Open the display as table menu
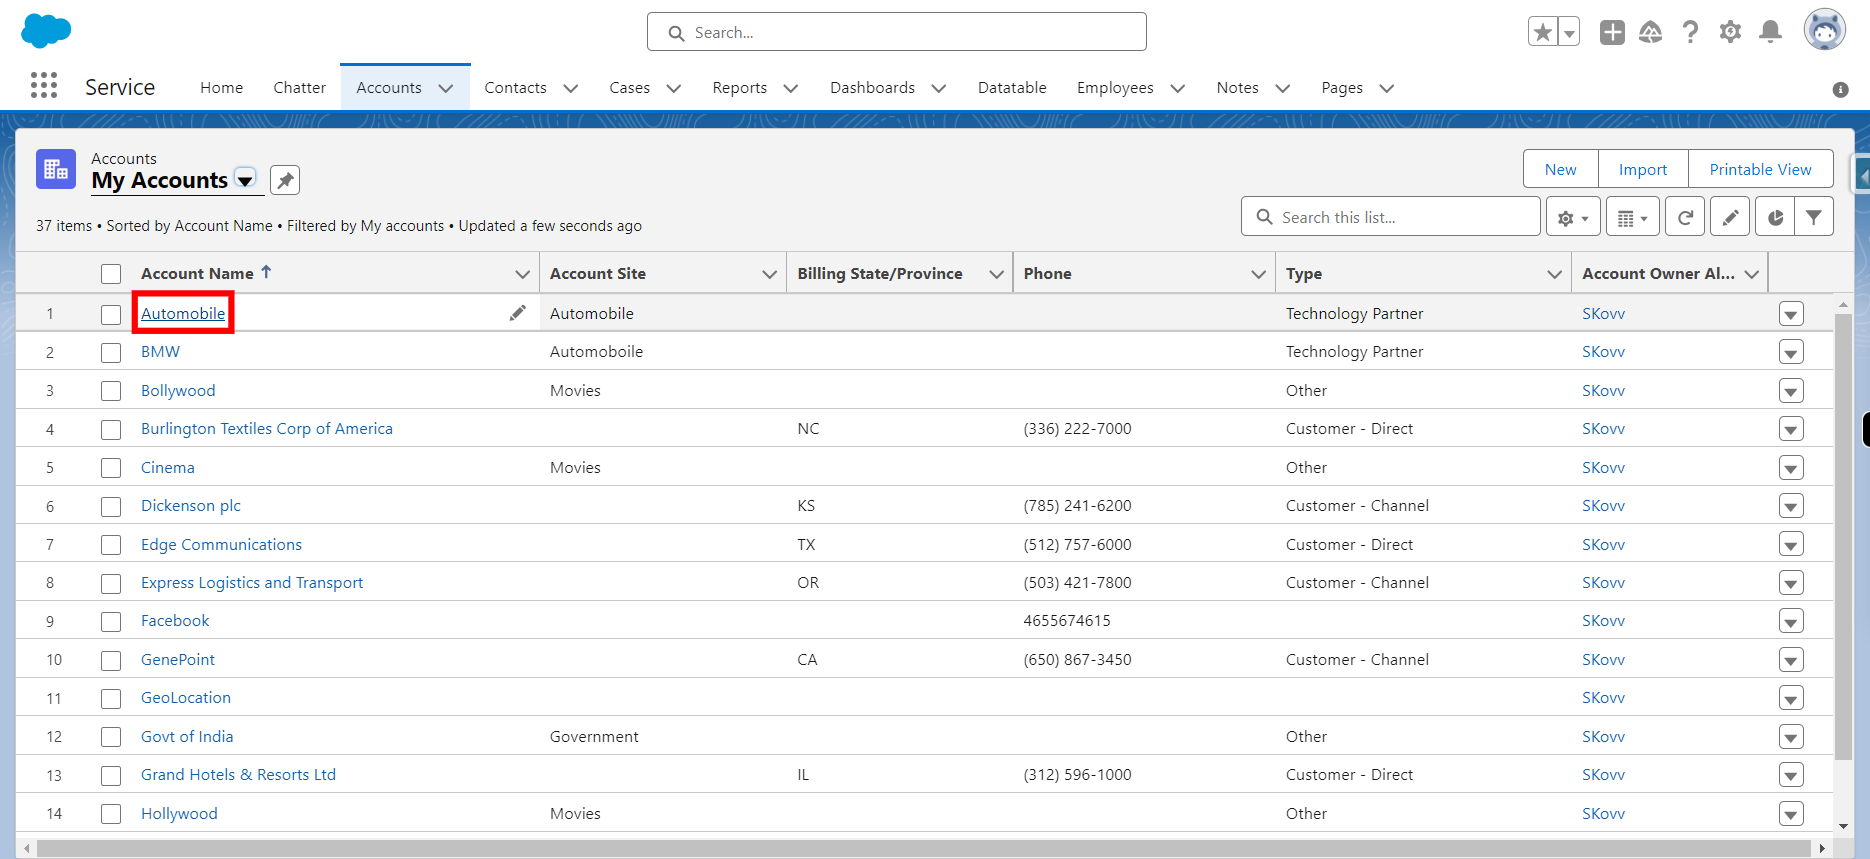This screenshot has width=1870, height=859. (x=1633, y=217)
